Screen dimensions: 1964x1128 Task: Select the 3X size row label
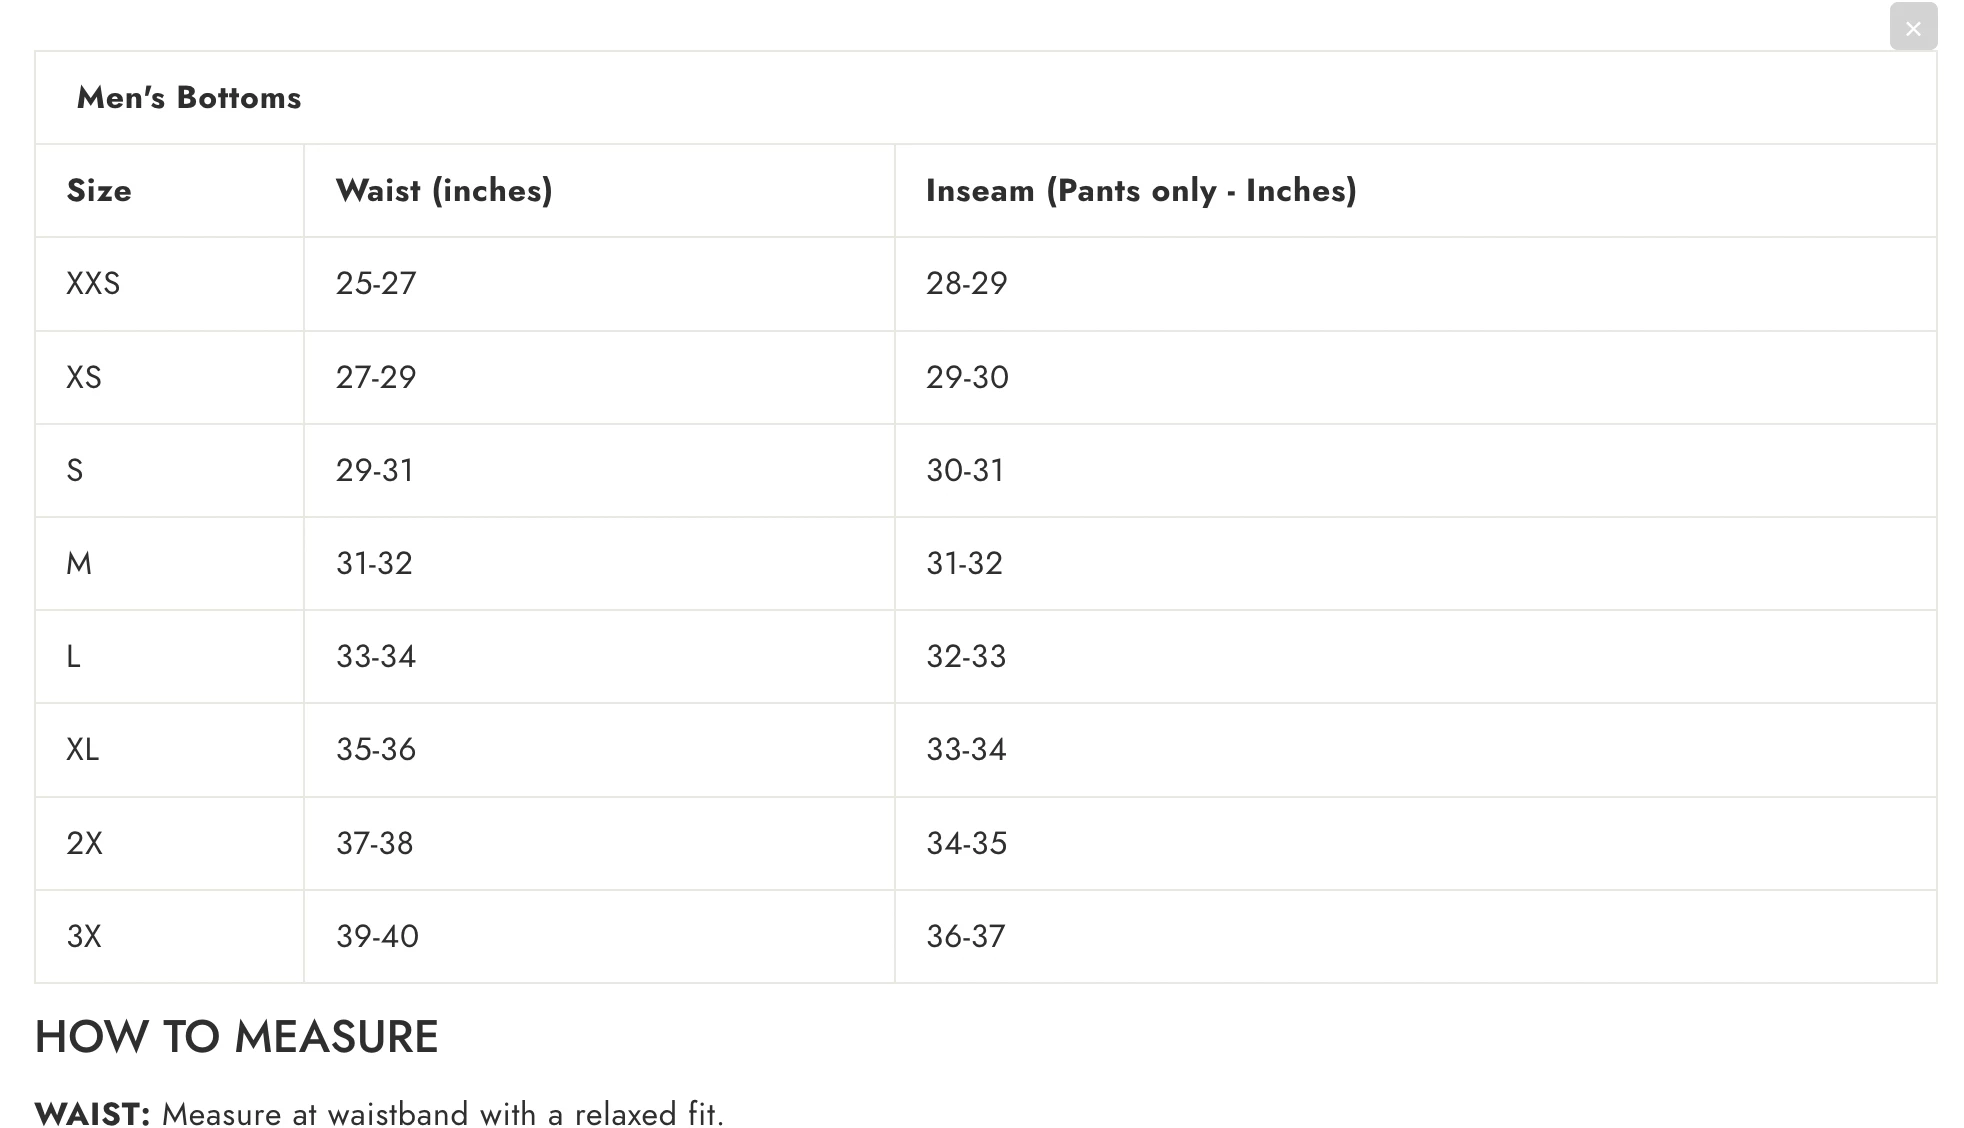point(84,937)
